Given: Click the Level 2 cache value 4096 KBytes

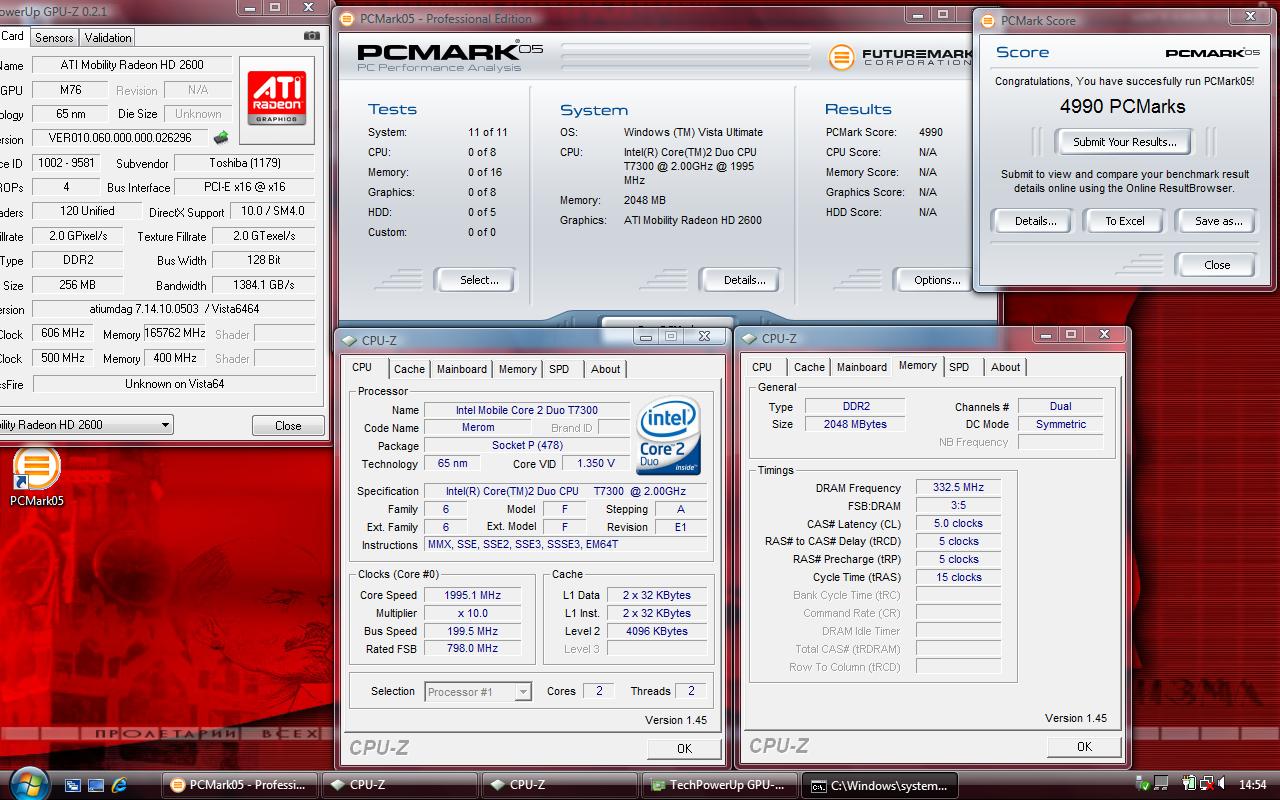Looking at the screenshot, I should coord(655,631).
